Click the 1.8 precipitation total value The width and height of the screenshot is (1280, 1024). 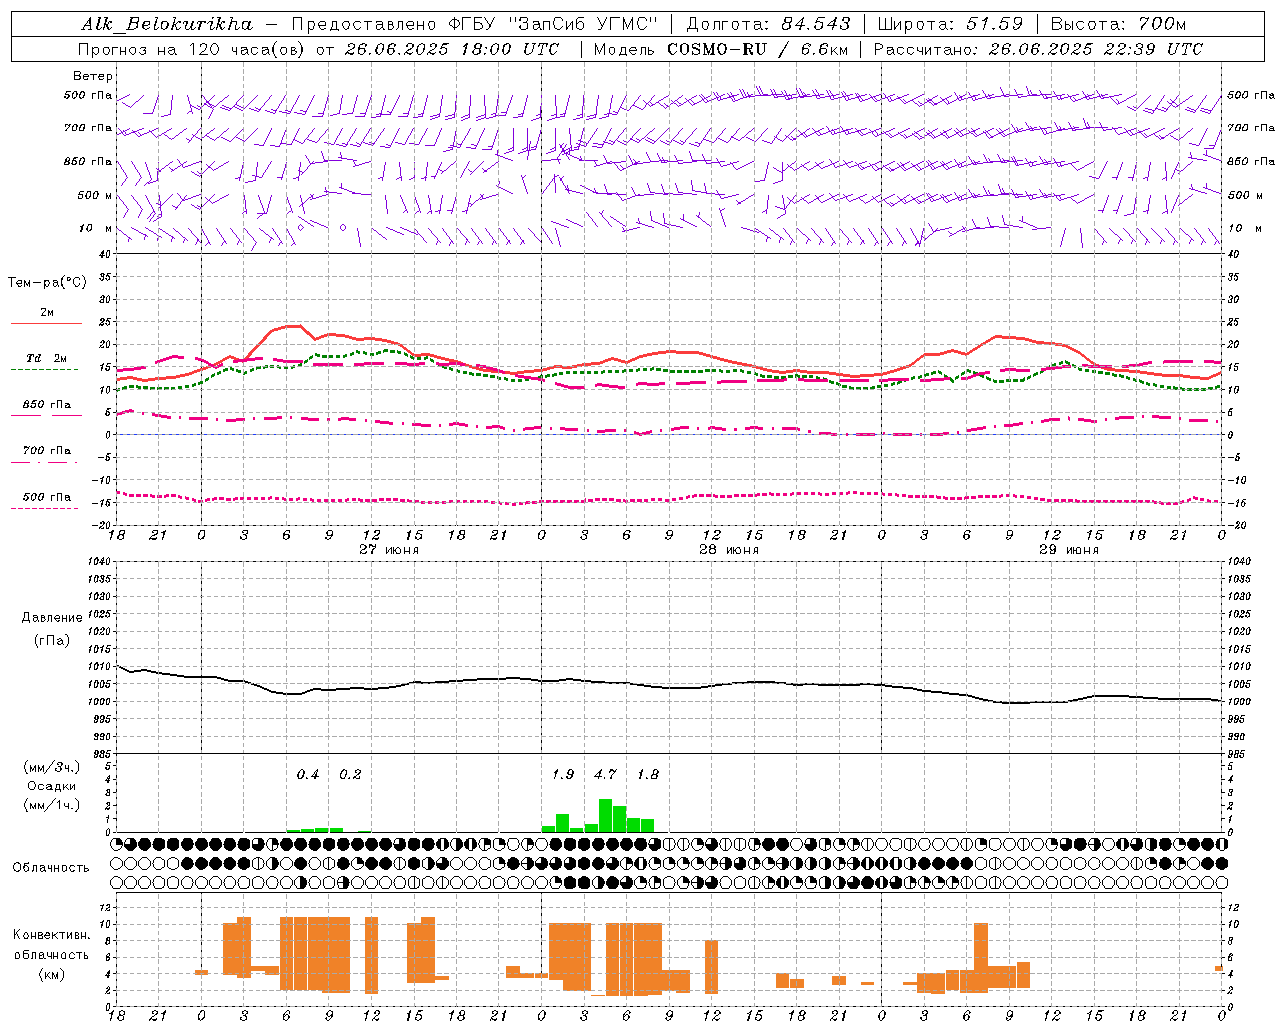point(648,774)
